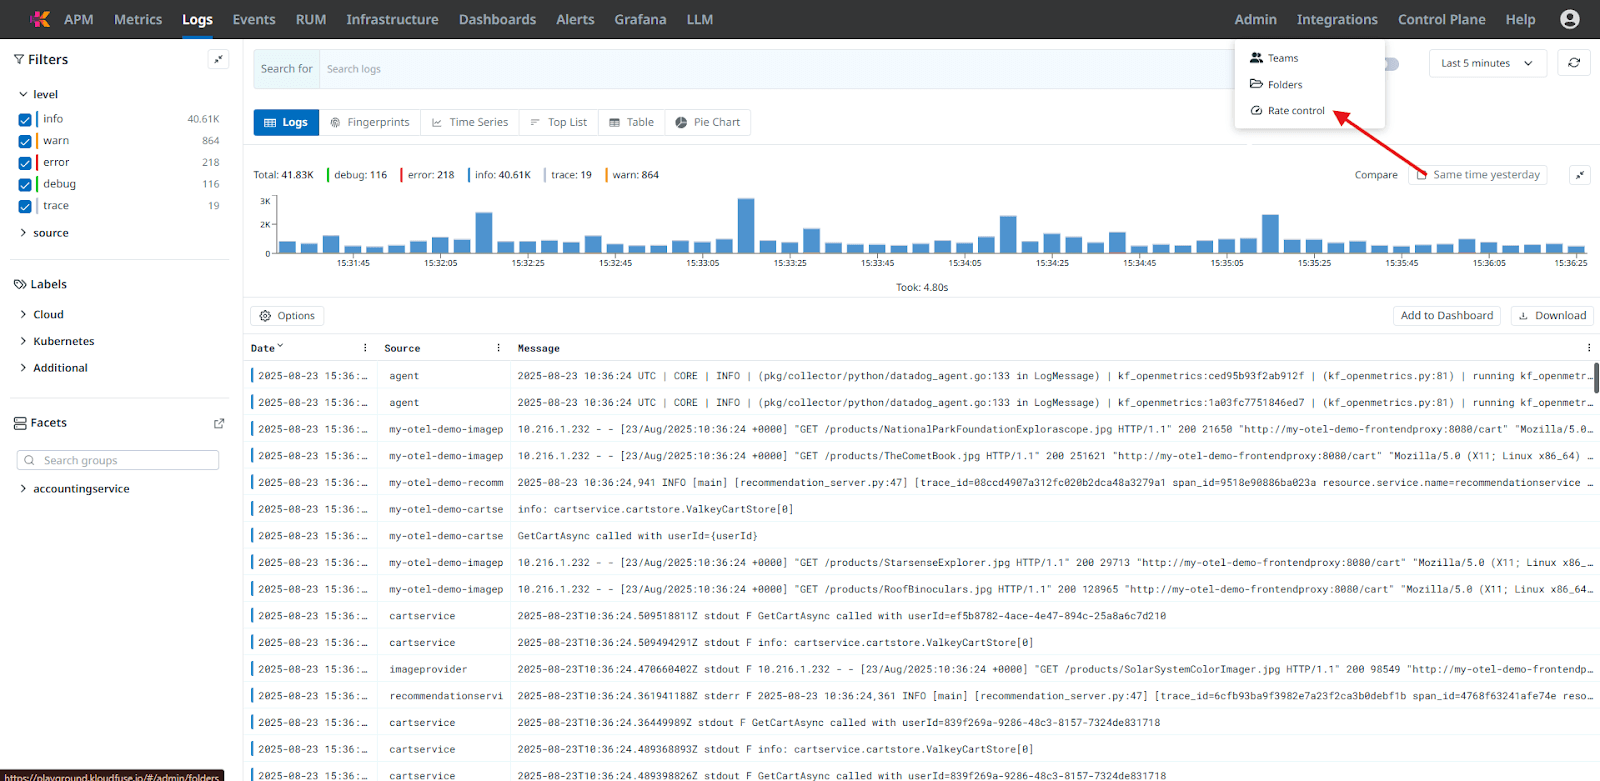This screenshot has height=781, width=1600.
Task: Expand the Additional labels group
Action: click(x=23, y=368)
